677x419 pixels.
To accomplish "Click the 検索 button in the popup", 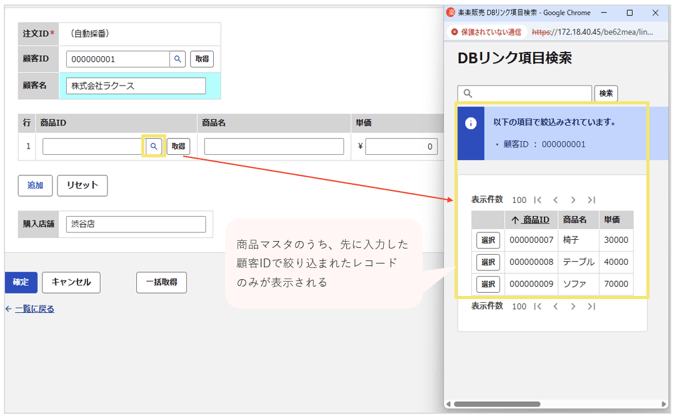I will [606, 93].
